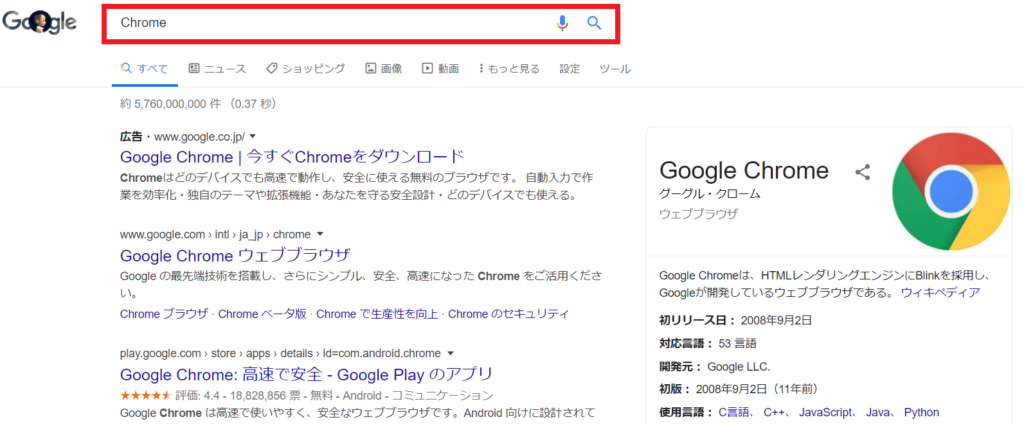The width and height of the screenshot is (1024, 424).
Task: Open the 設定 (Settings) menu
Action: coord(569,69)
